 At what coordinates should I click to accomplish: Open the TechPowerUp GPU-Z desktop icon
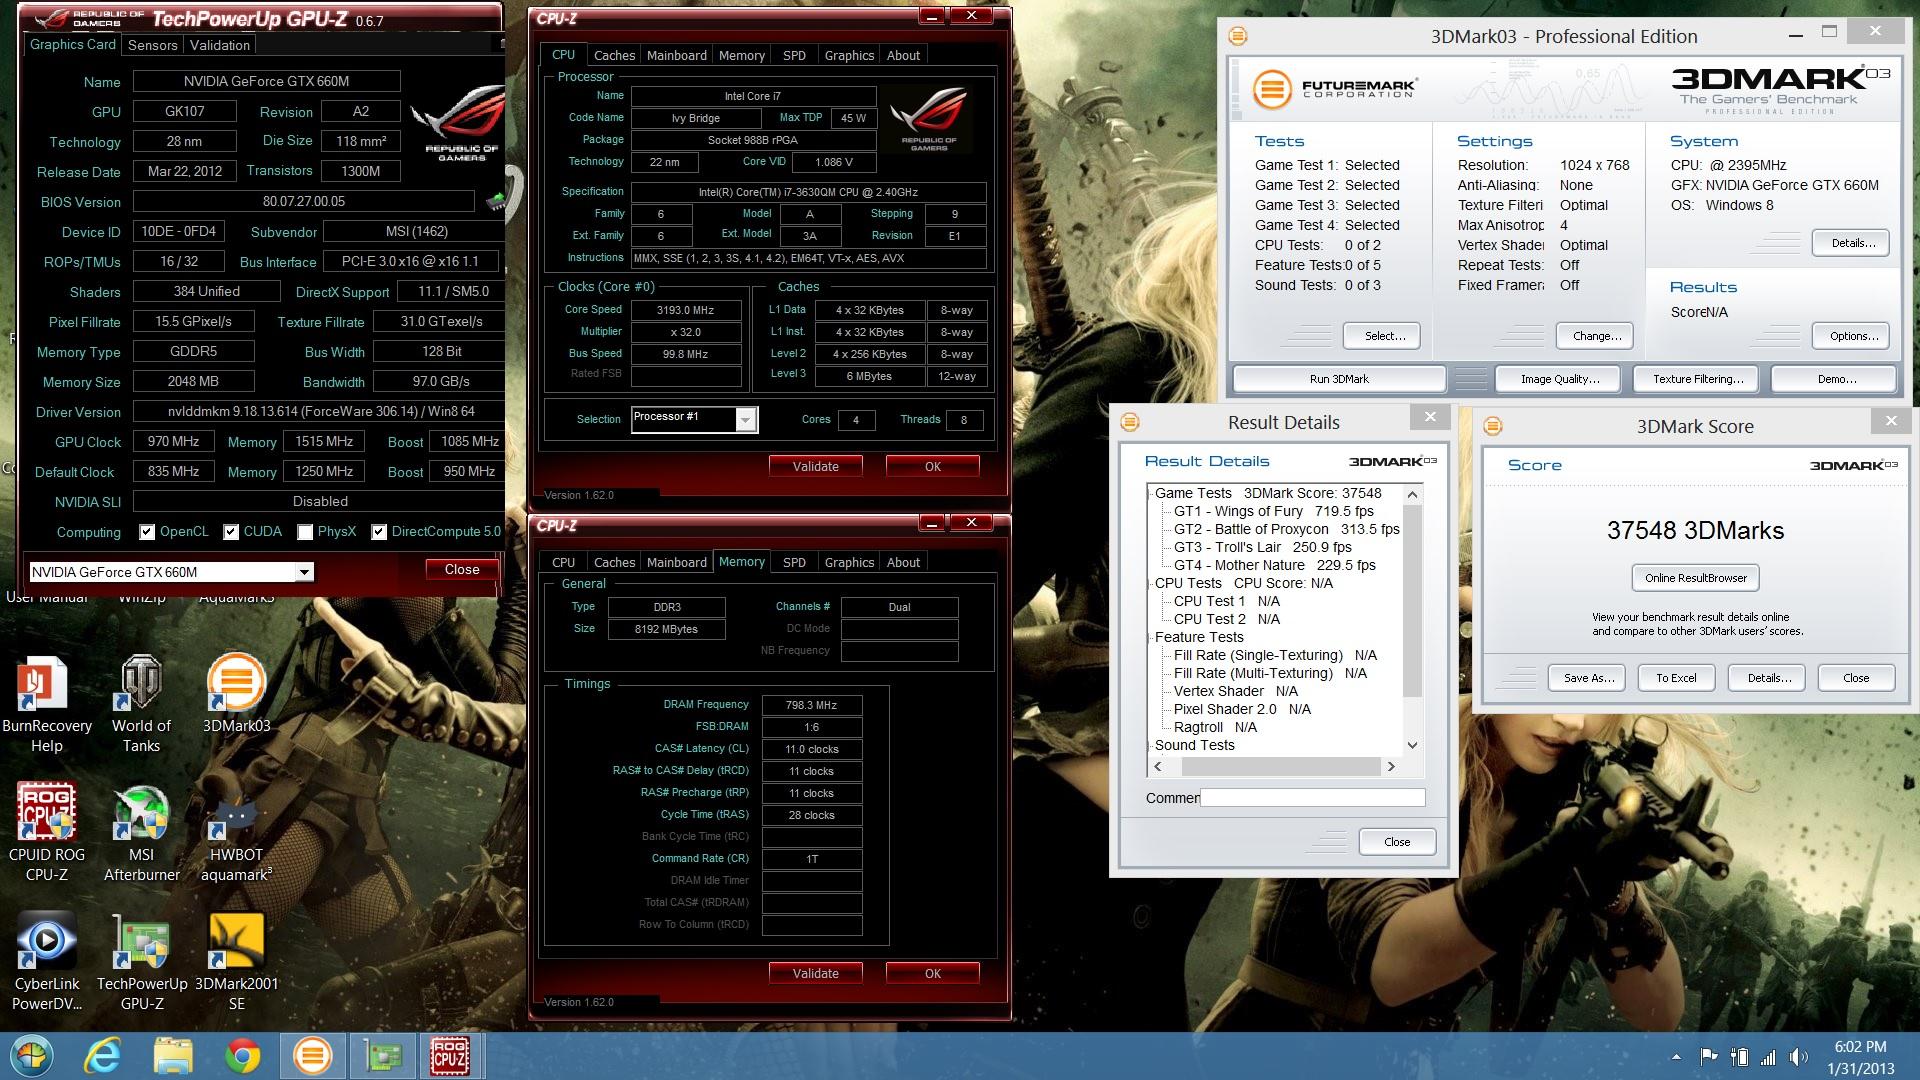[x=141, y=962]
